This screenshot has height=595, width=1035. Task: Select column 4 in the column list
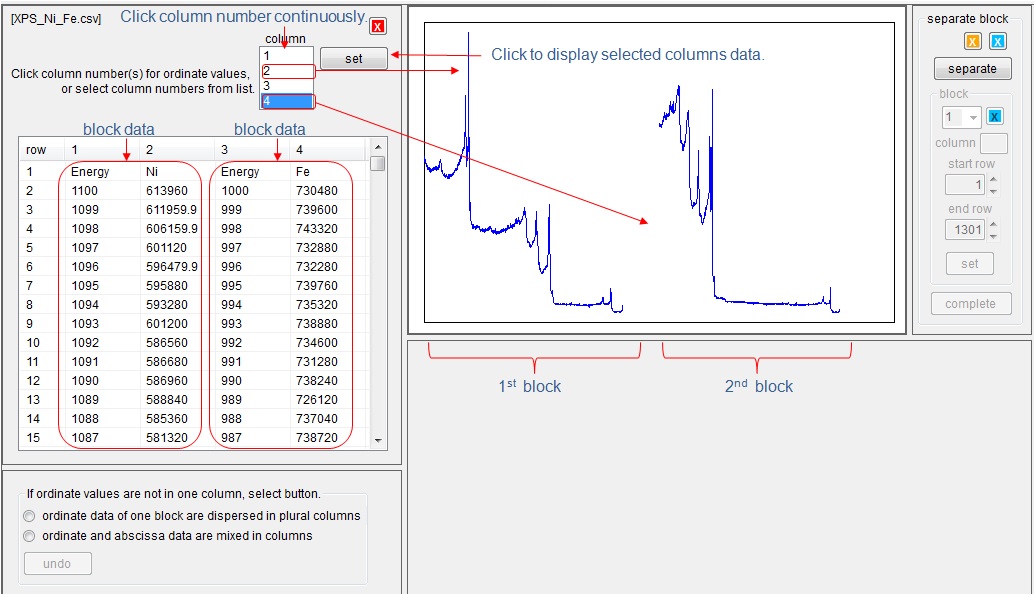pos(287,101)
